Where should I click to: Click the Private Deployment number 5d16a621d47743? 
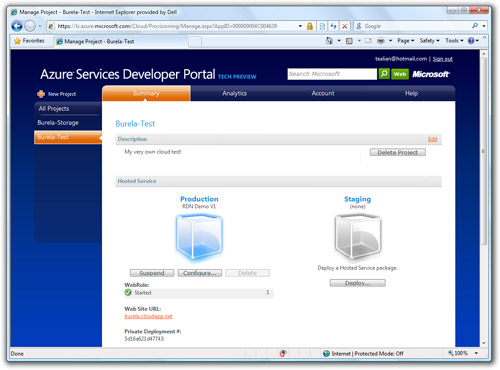coord(144,339)
